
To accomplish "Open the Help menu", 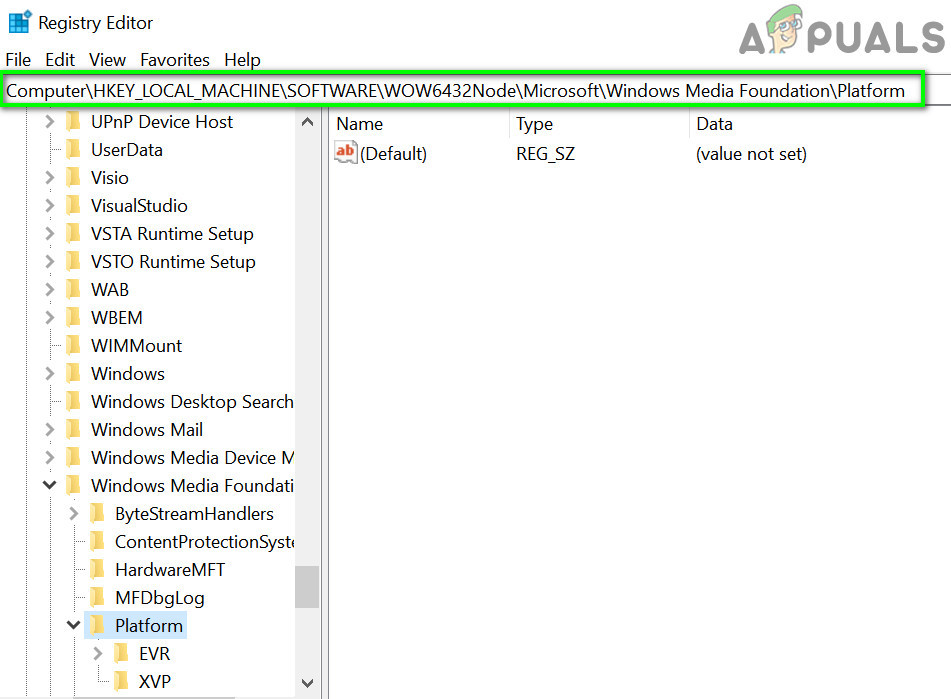I will [242, 59].
